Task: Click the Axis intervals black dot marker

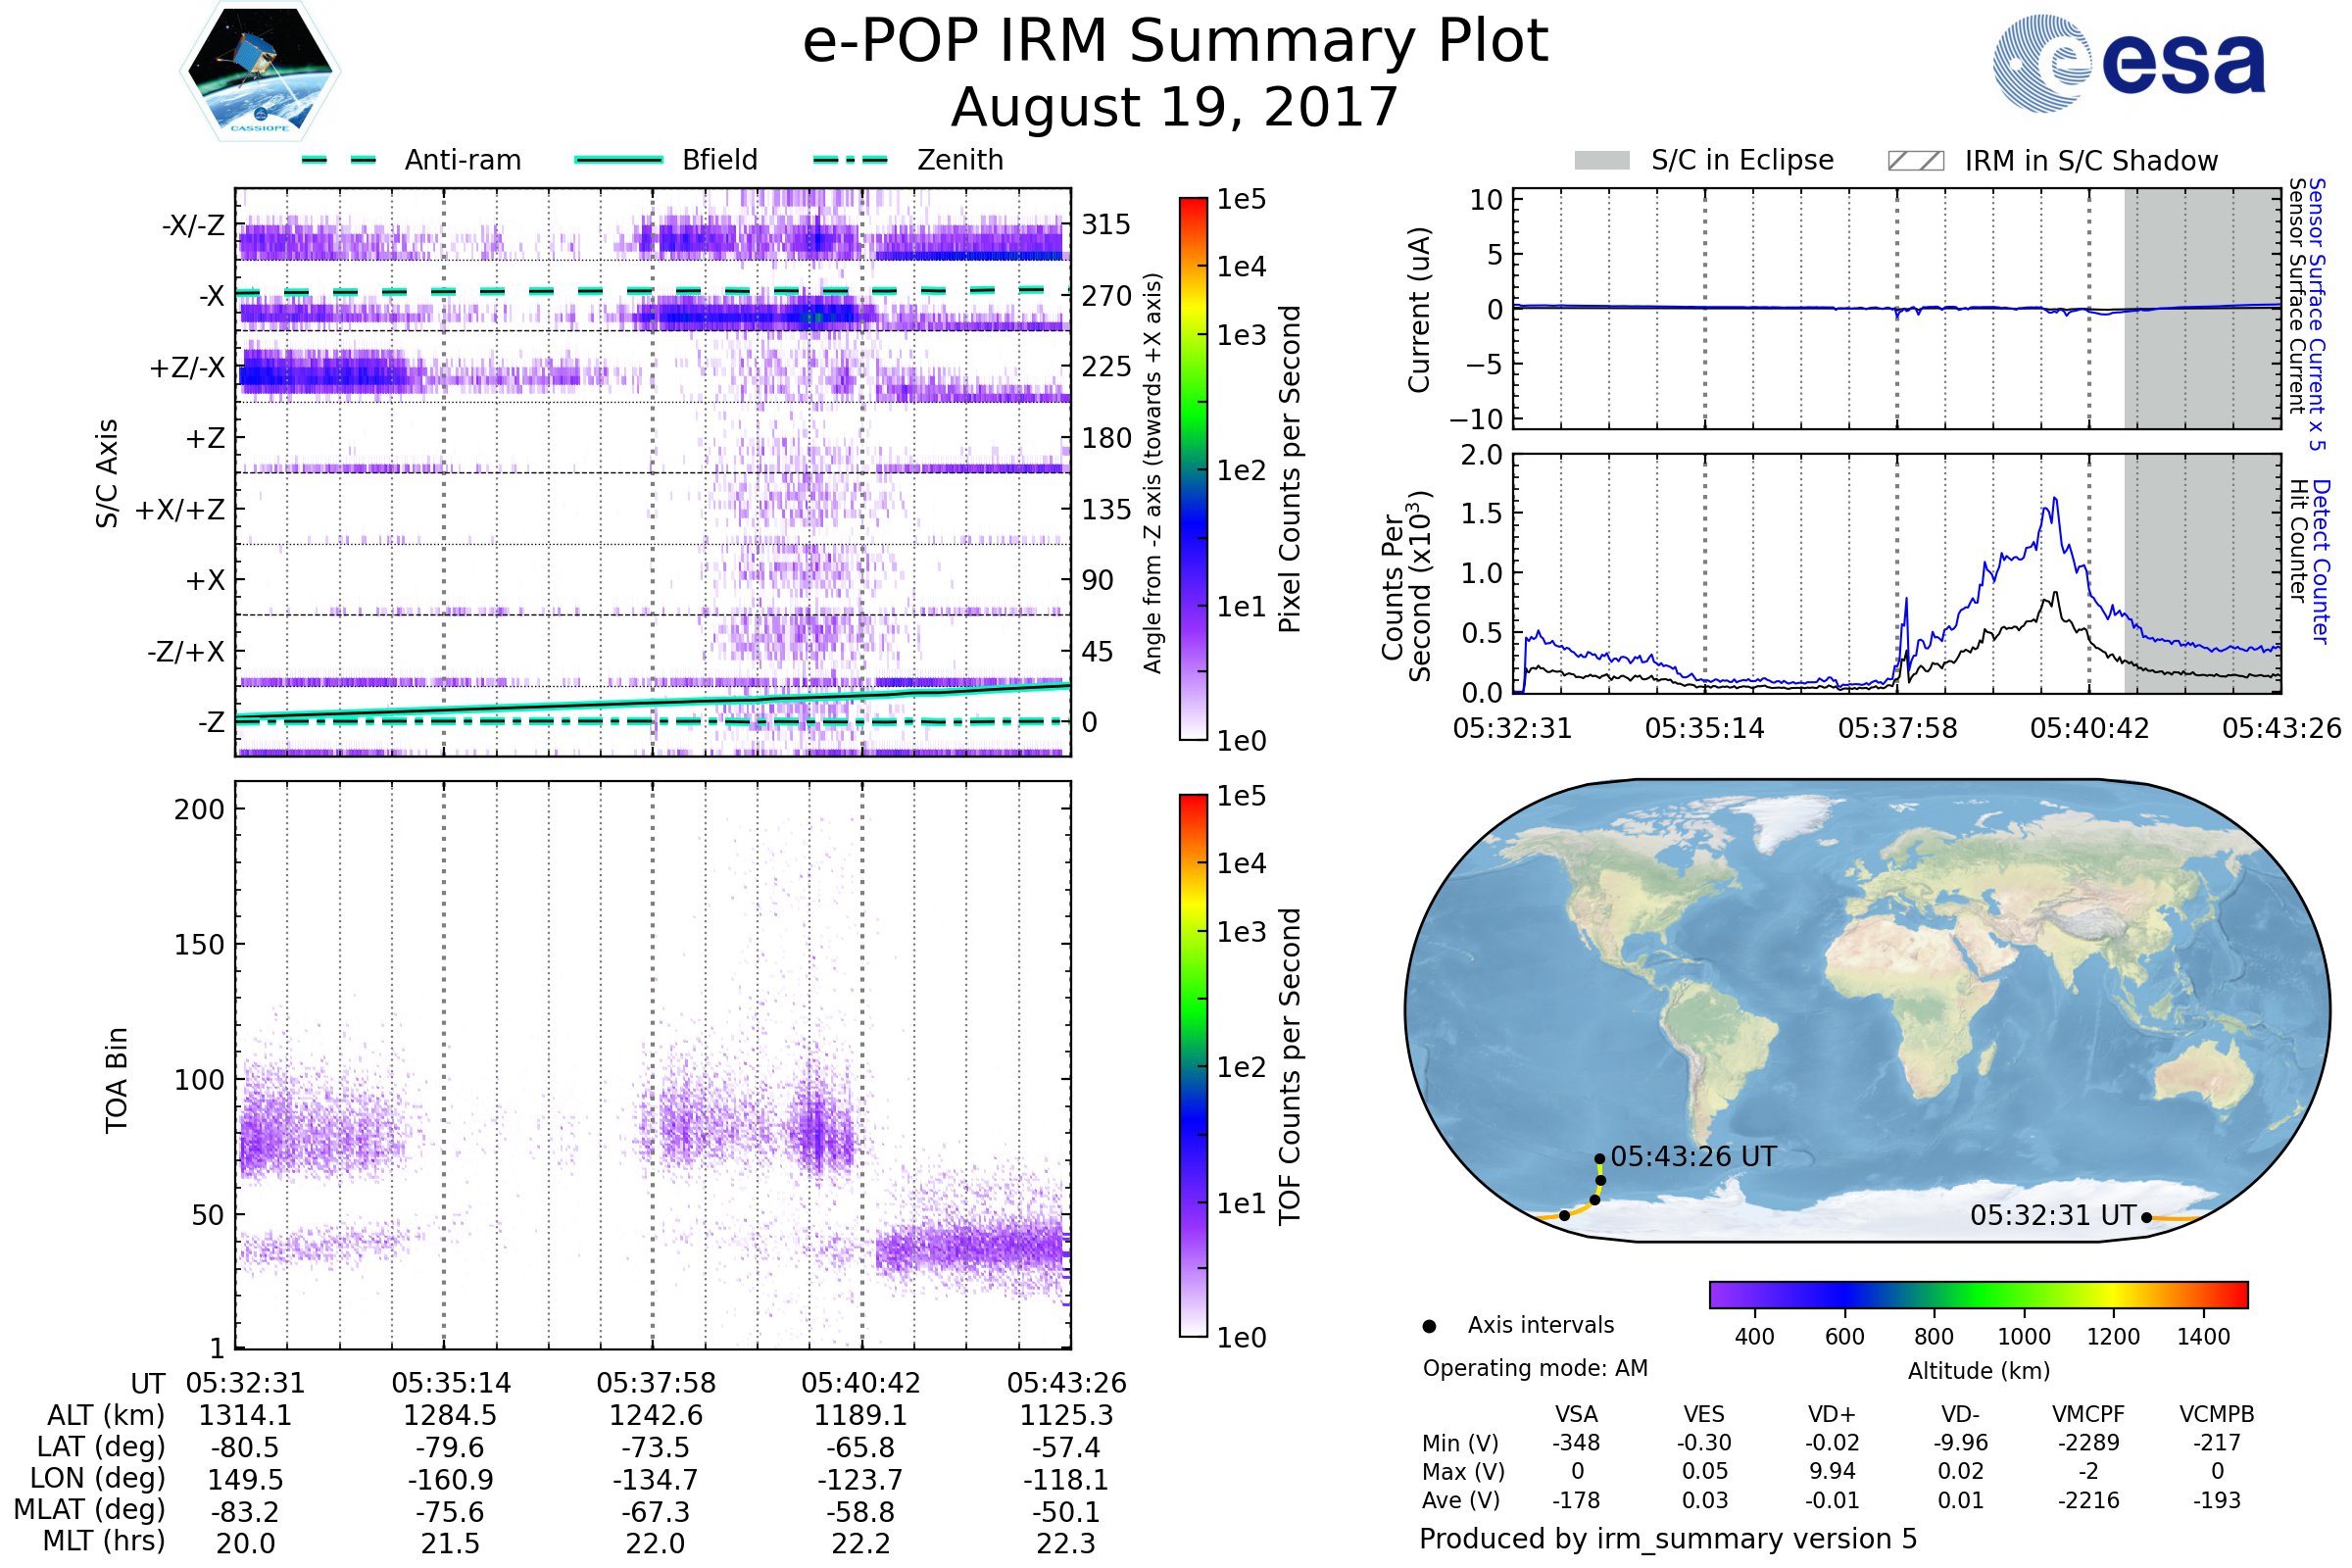Action: pos(1429,1326)
